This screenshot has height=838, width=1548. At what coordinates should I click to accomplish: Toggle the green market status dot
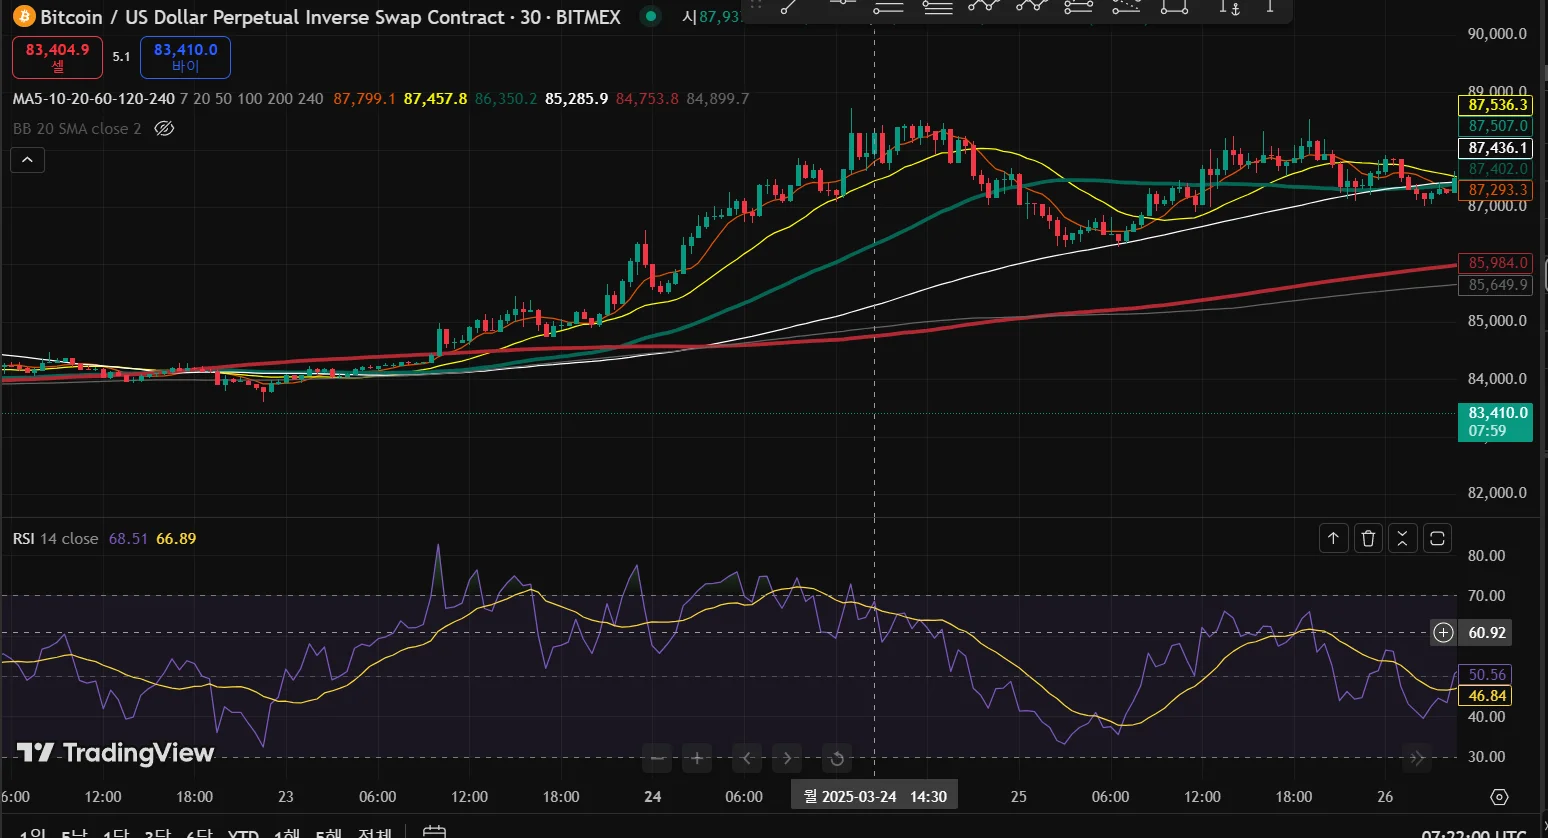pos(651,17)
